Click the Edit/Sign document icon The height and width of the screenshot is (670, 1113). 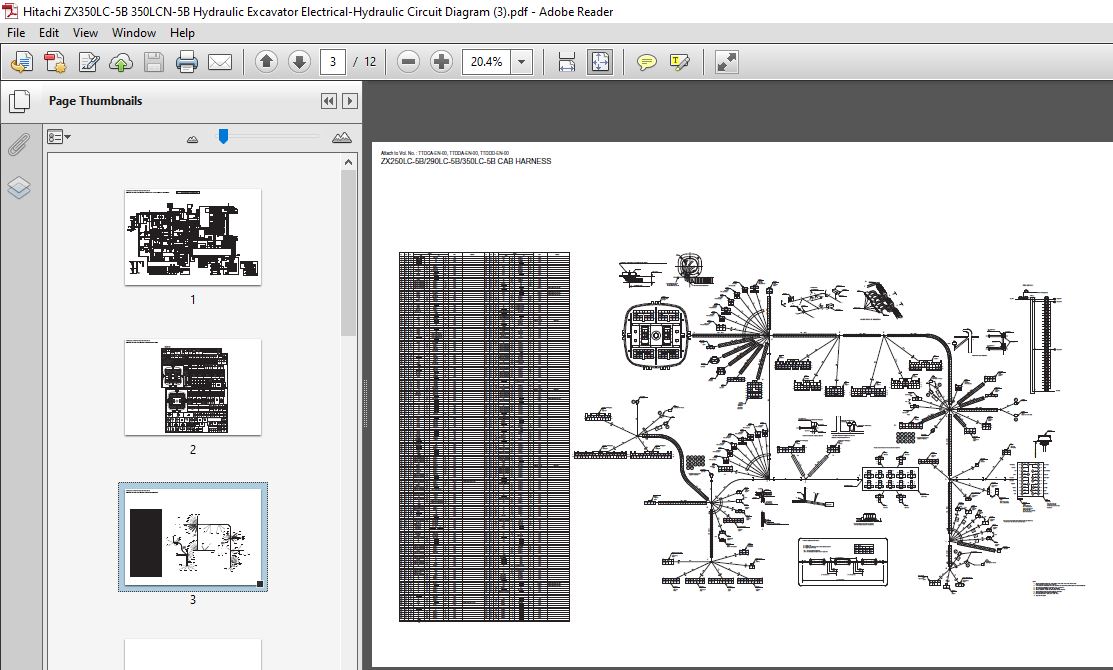pos(88,62)
